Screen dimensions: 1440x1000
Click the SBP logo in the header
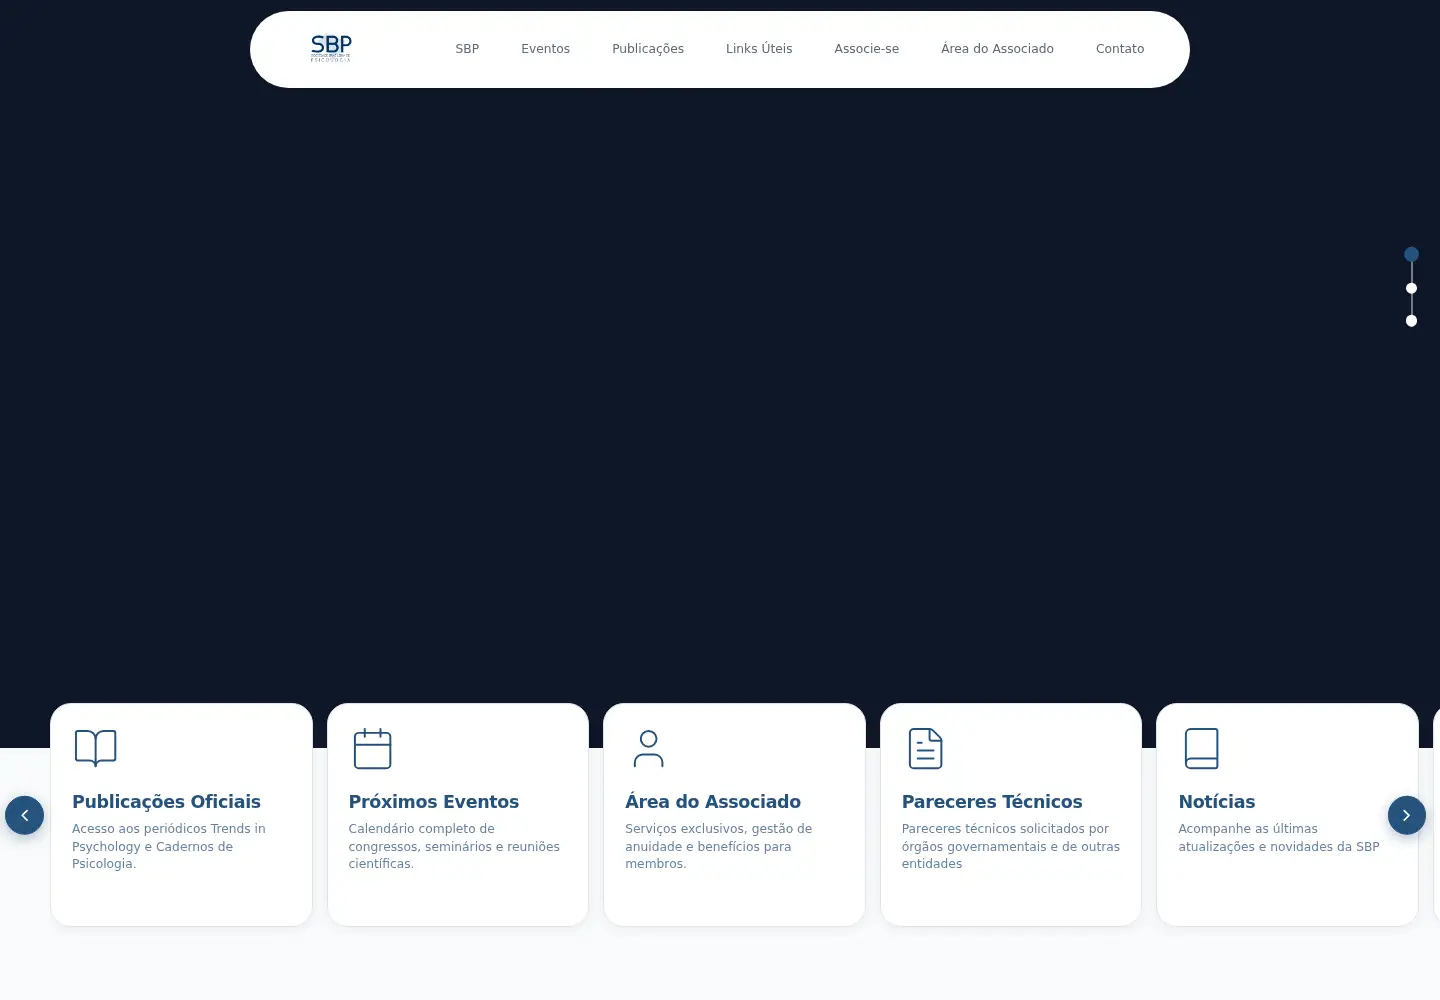pos(331,48)
